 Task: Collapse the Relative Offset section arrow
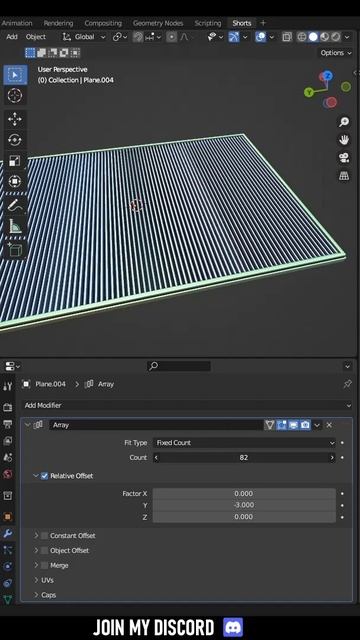click(x=36, y=476)
